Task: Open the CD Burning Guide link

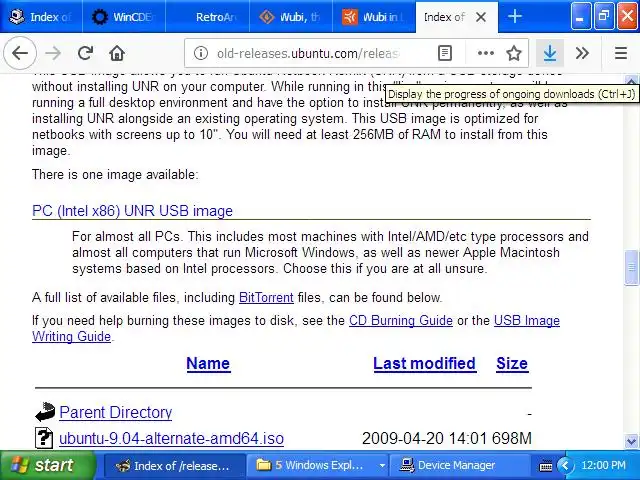Action: pos(401,321)
